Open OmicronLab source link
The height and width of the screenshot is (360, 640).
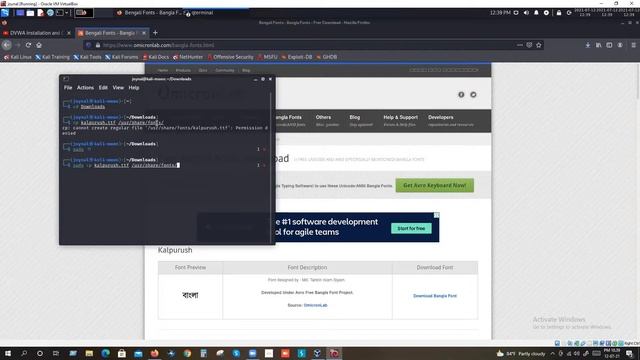tap(316, 305)
